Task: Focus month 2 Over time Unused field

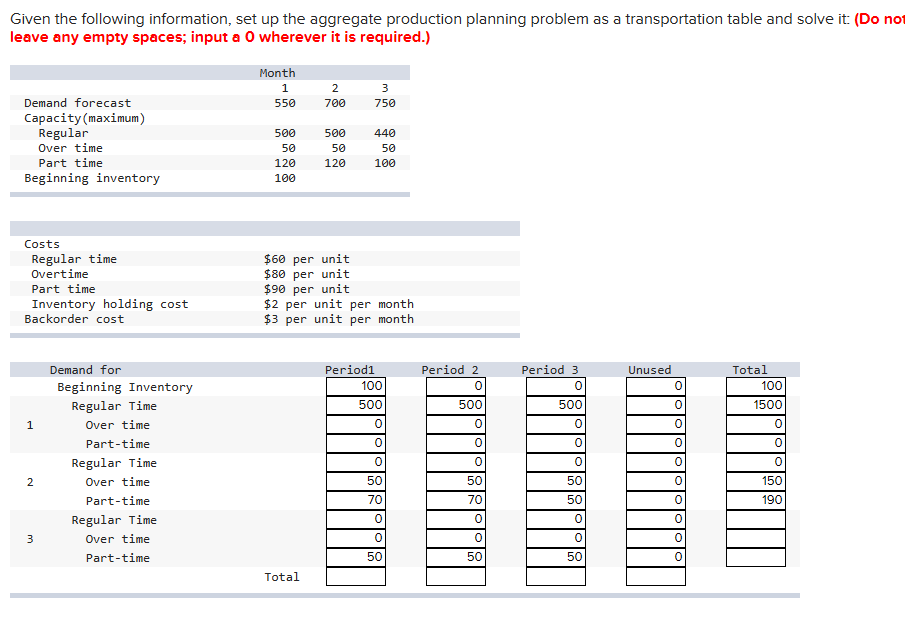Action: pos(656,482)
